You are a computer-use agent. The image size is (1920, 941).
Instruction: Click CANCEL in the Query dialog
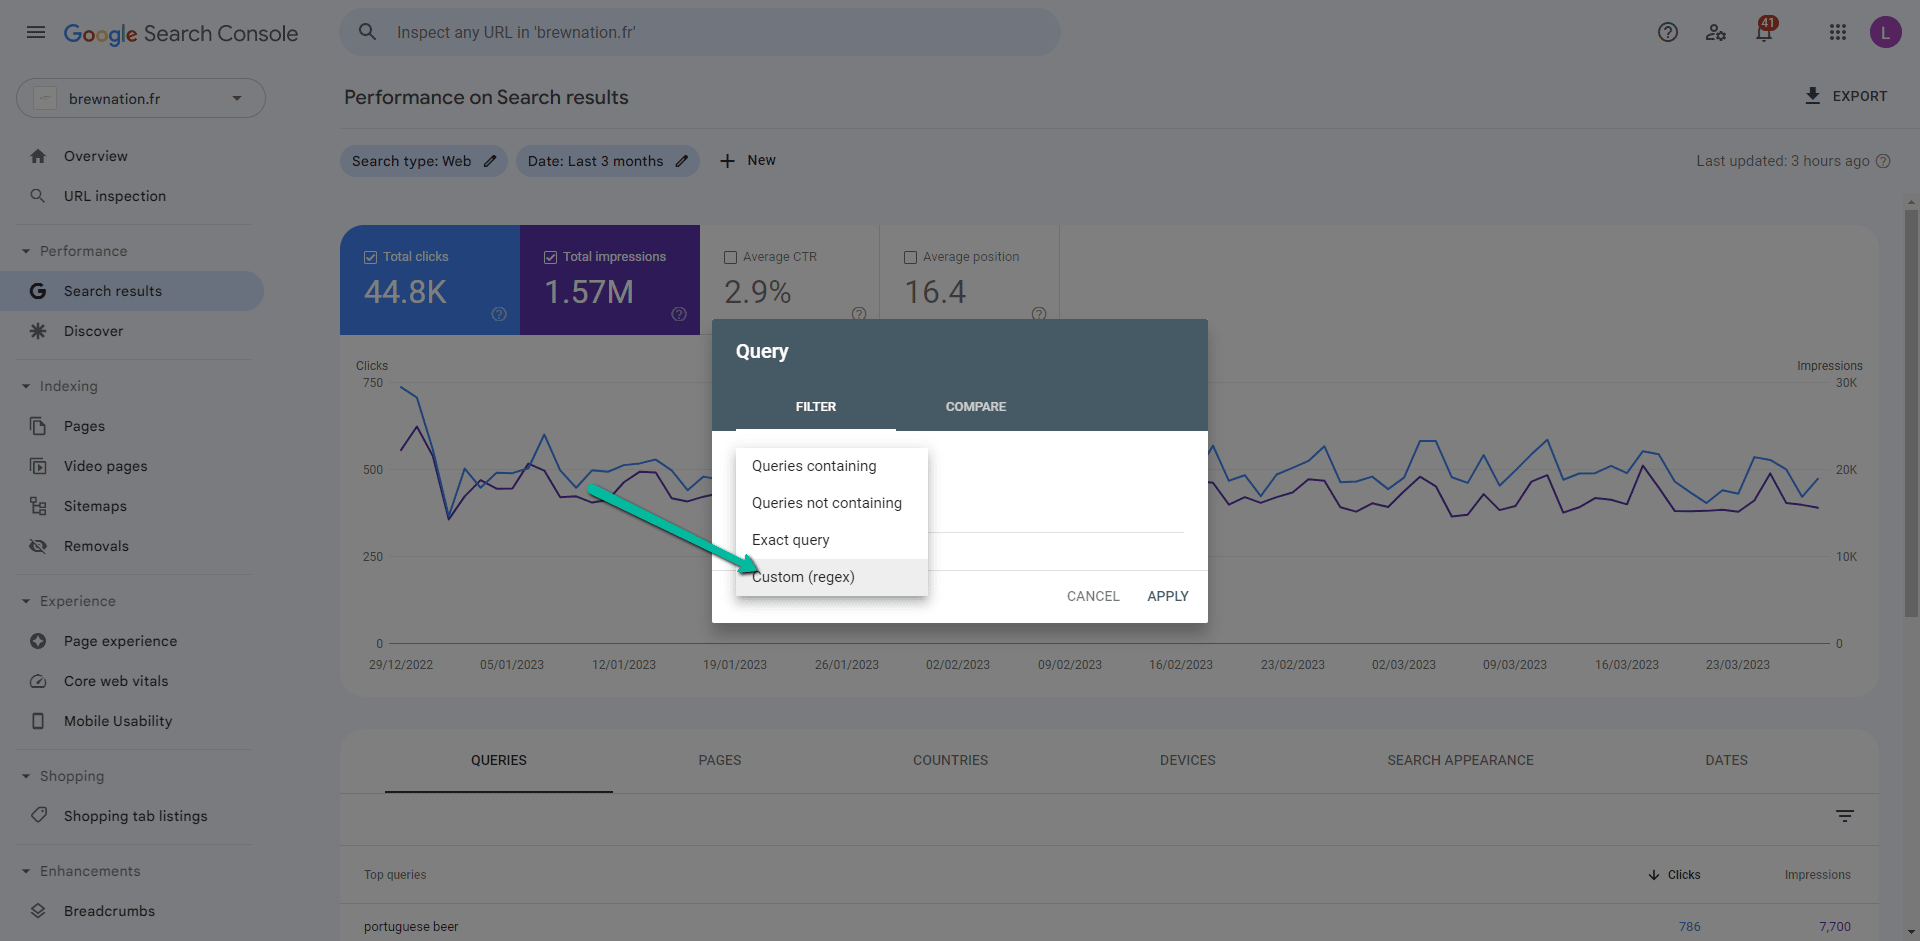1093,596
